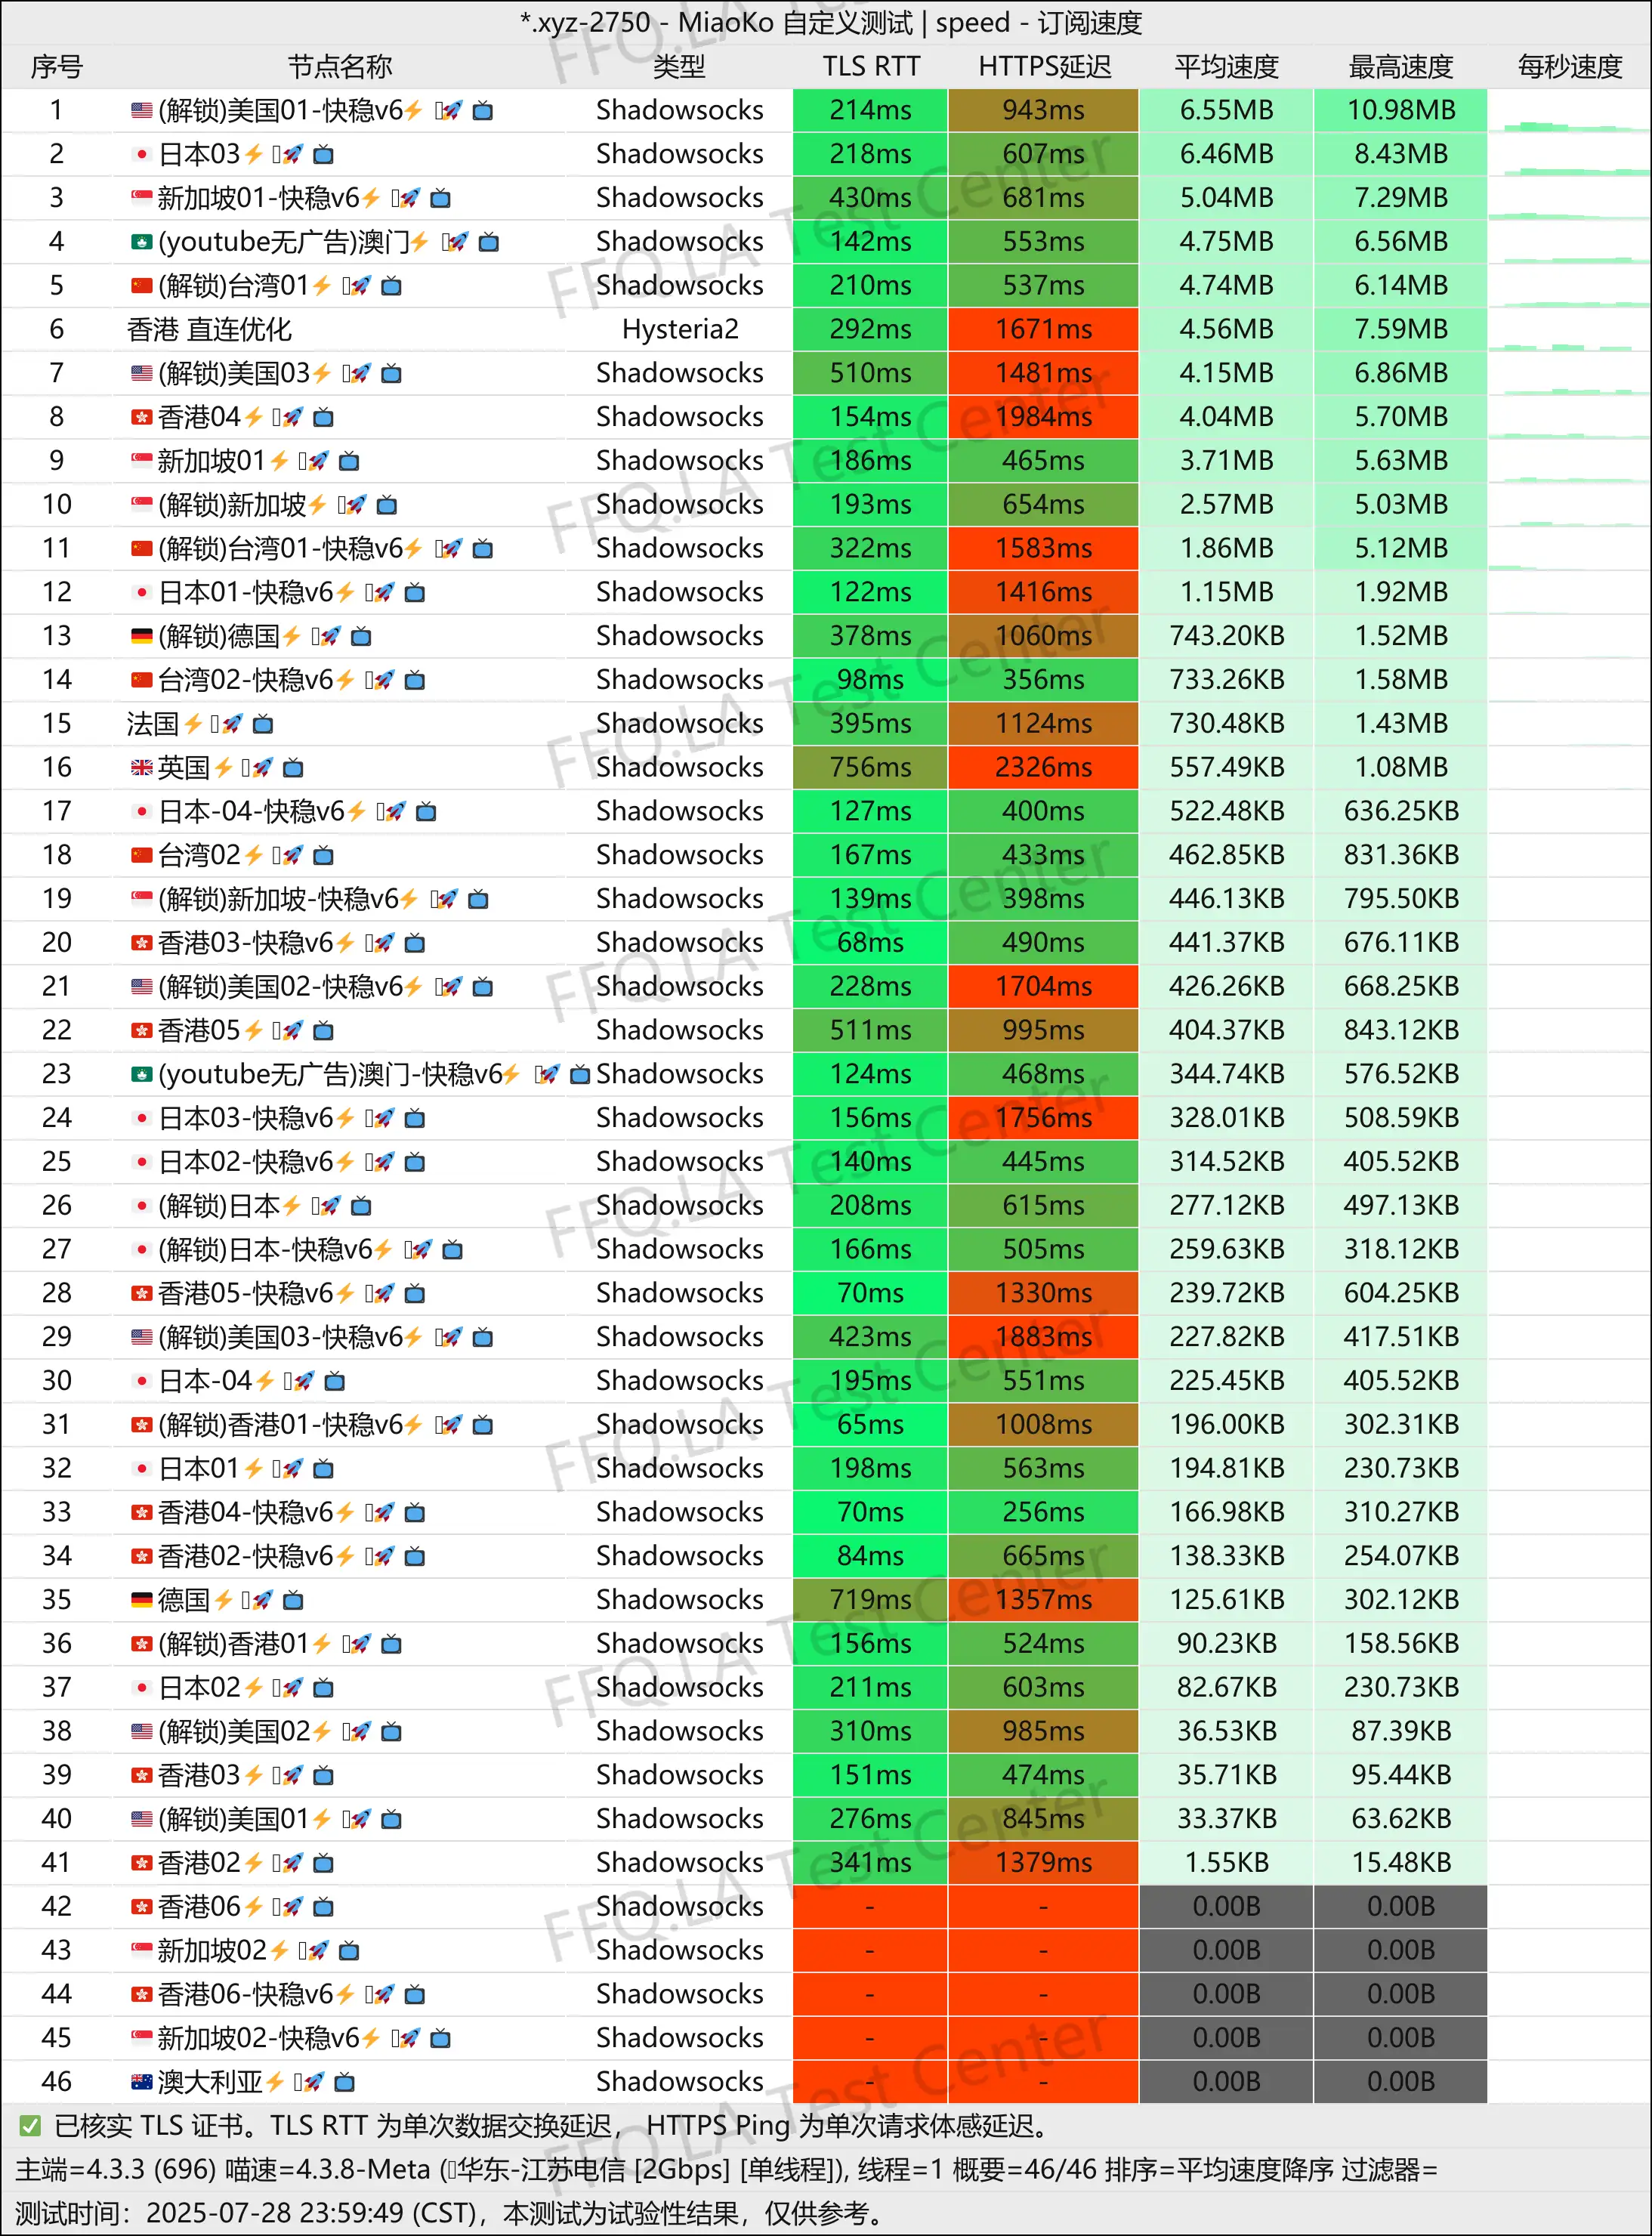Click the 最高速度 column header
Viewport: 1652px width, 2236px height.
click(x=1401, y=67)
